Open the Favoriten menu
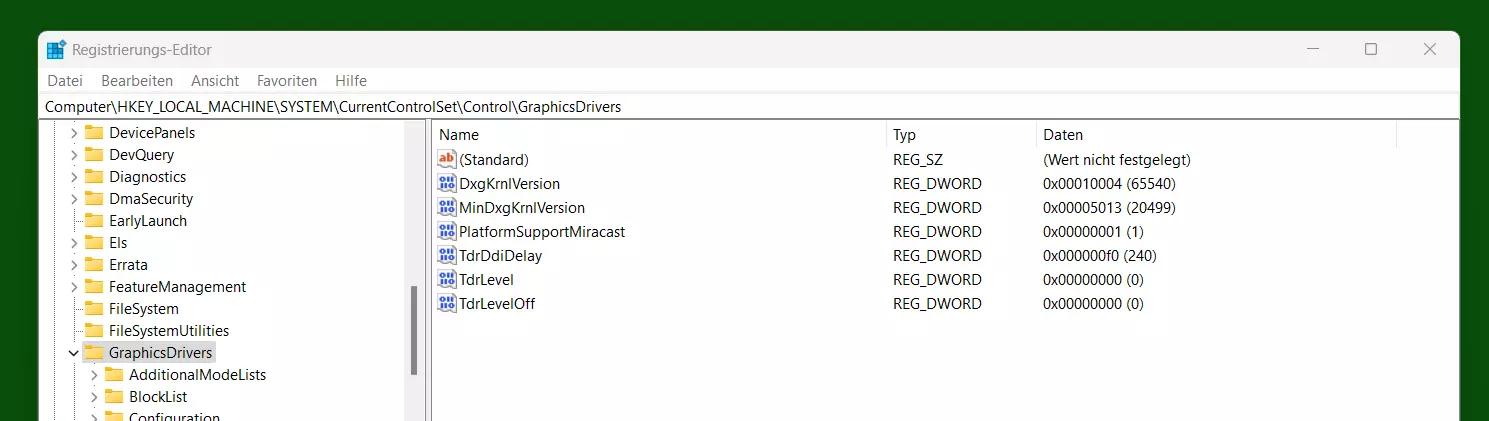The width and height of the screenshot is (1489, 421). click(287, 81)
